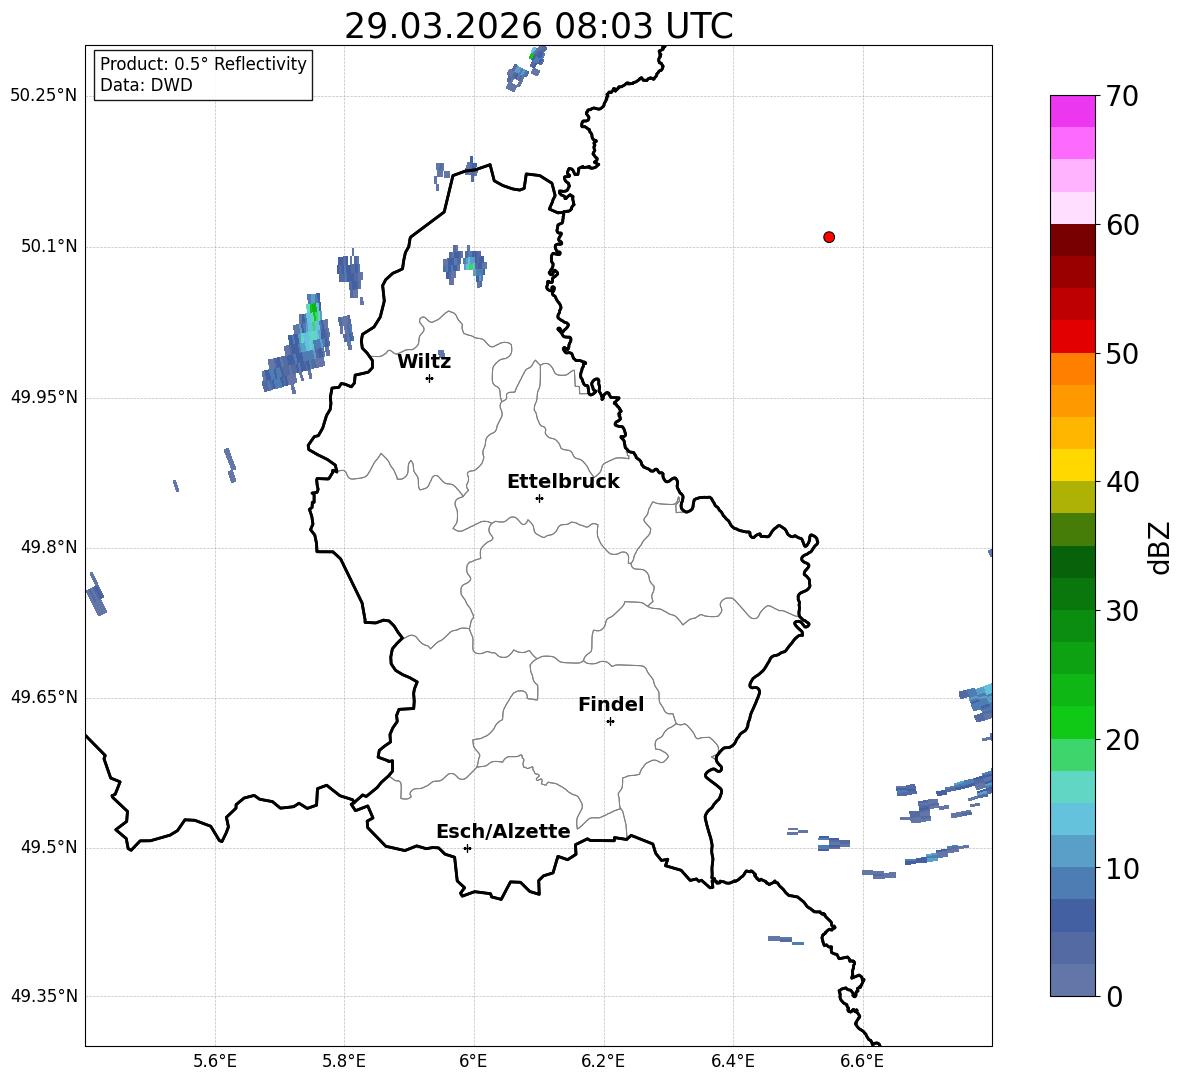Click the red radar site dot
Screen dimensions: 1184x1081
coord(829,237)
